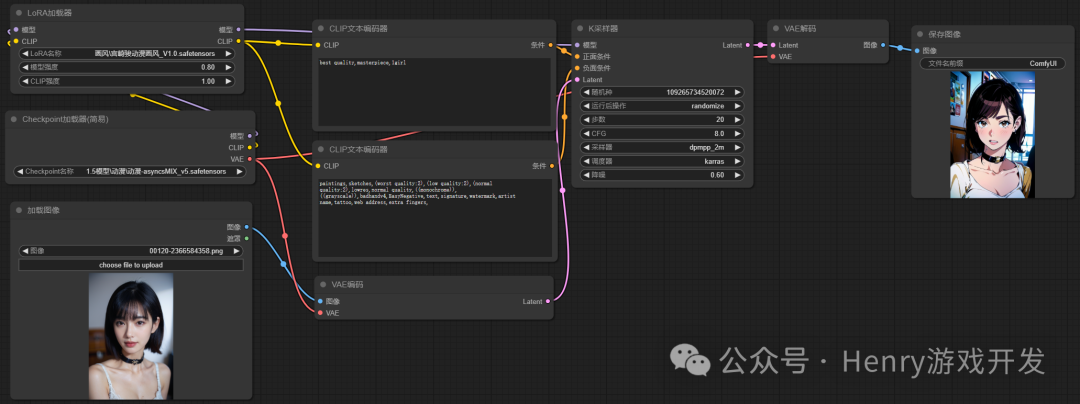Click the VAE解码 node title

[x=800, y=29]
